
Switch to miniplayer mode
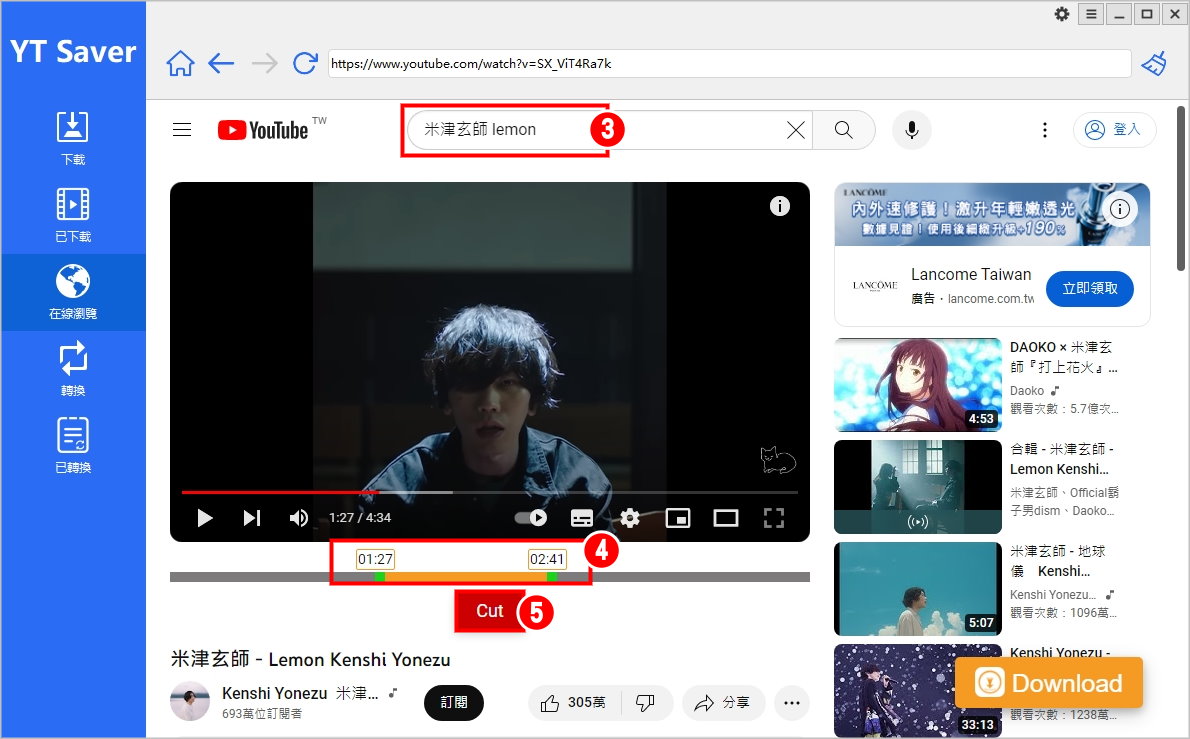pos(678,517)
